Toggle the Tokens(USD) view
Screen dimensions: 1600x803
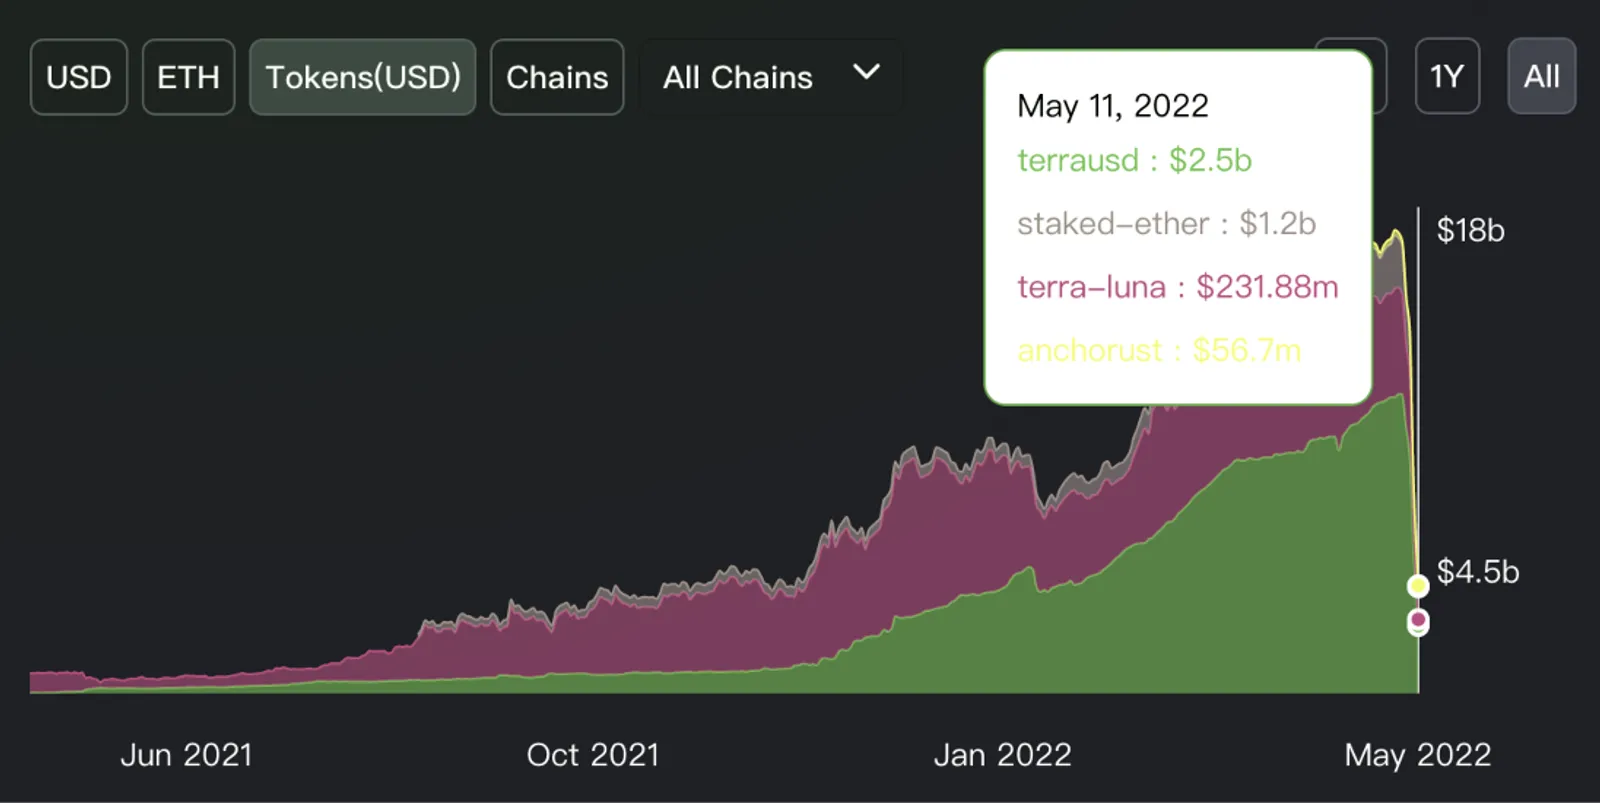pyautogui.click(x=363, y=77)
